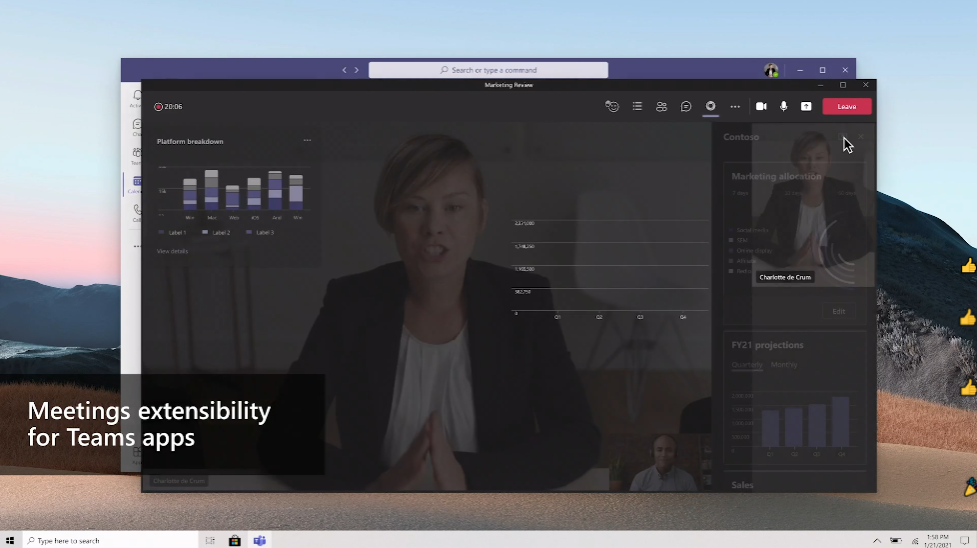Screen dimensions: 977x548
Task: Click the Edit button in Marketing allocation
Action: pyautogui.click(x=838, y=311)
